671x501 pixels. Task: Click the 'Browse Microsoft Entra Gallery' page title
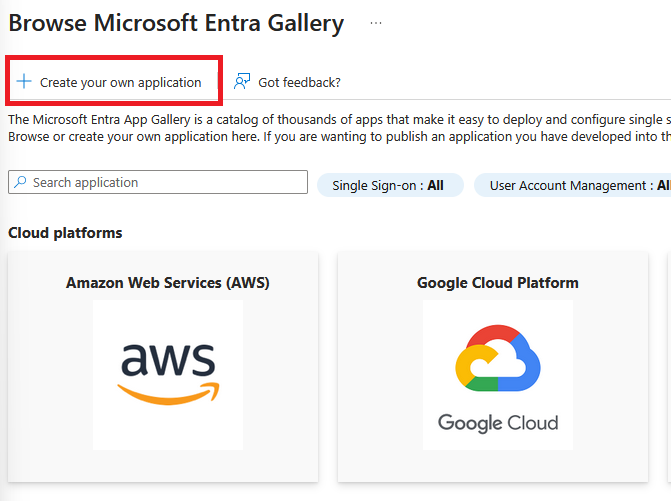pos(176,23)
